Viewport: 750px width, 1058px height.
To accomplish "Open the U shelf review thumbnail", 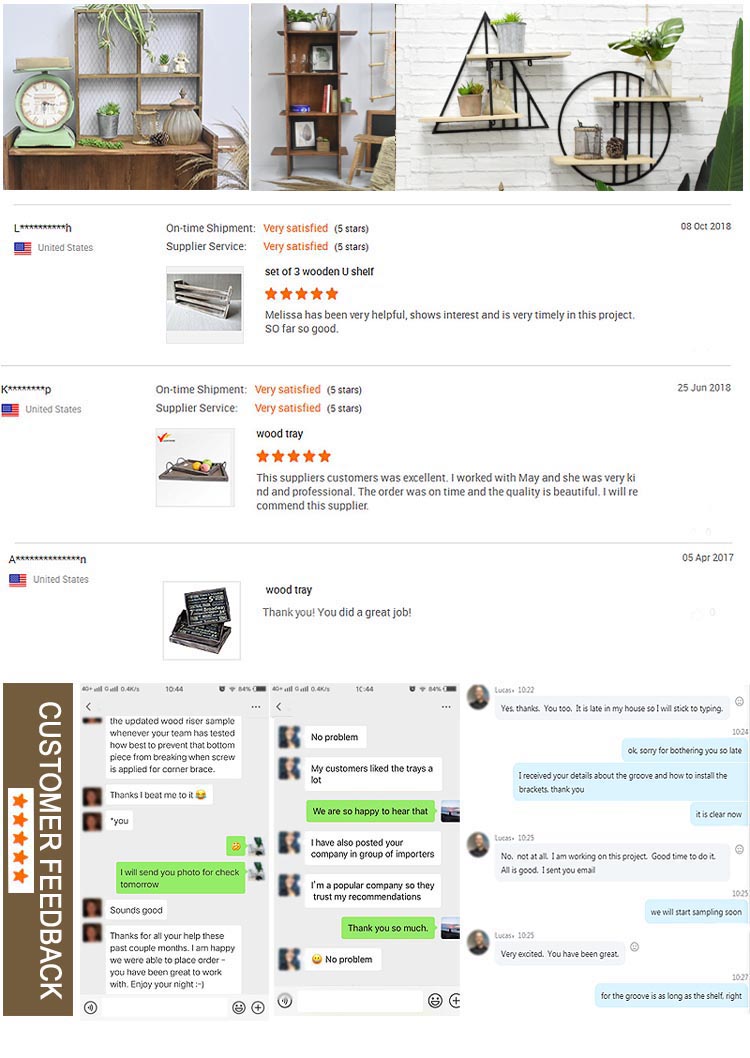I will point(204,304).
